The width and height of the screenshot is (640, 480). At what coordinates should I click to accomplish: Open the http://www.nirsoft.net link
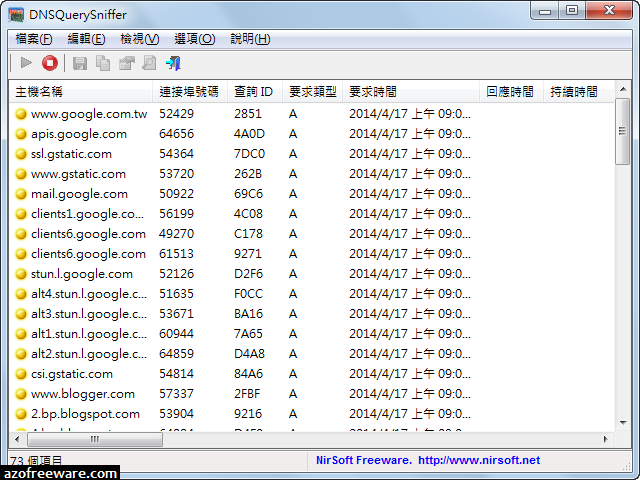click(479, 460)
